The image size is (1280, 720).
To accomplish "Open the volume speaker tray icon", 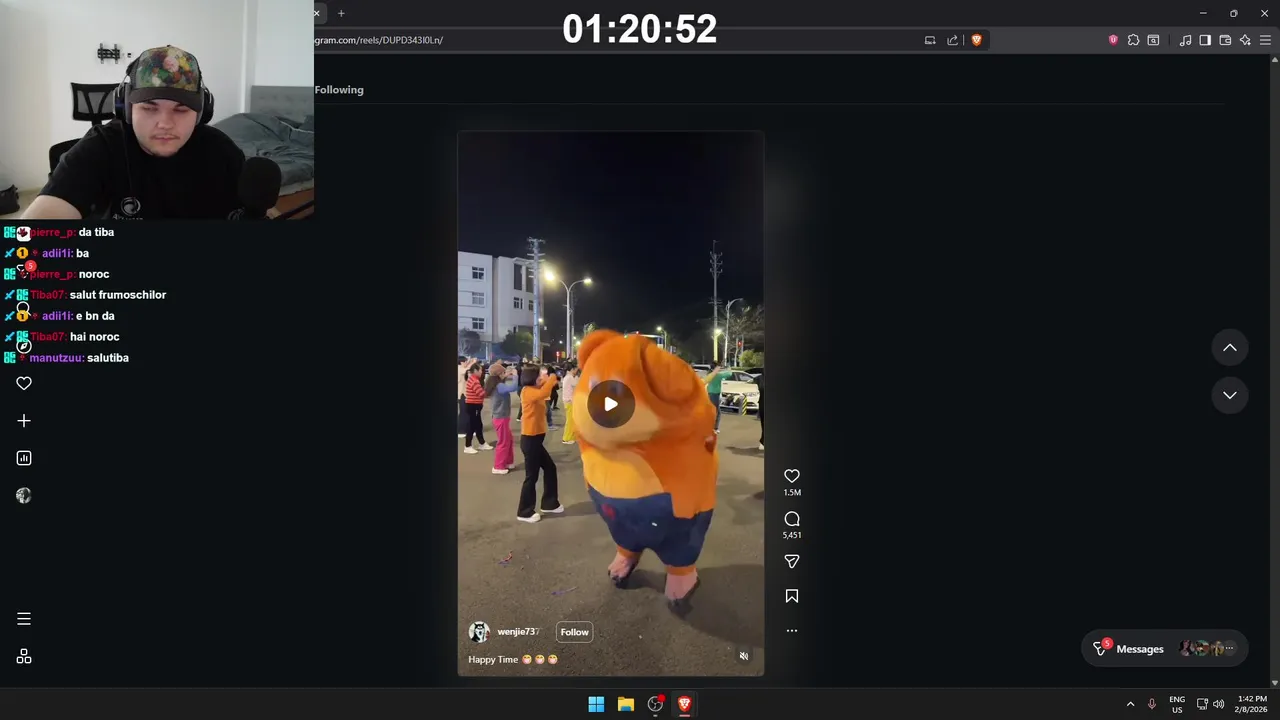I will 1219,704.
